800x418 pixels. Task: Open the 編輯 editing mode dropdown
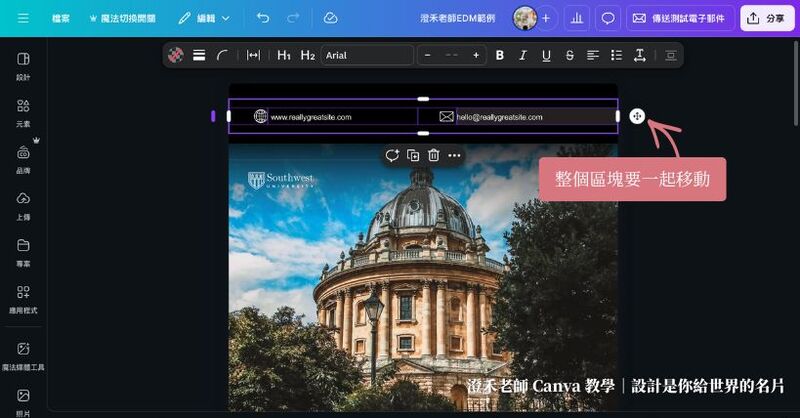click(x=204, y=18)
